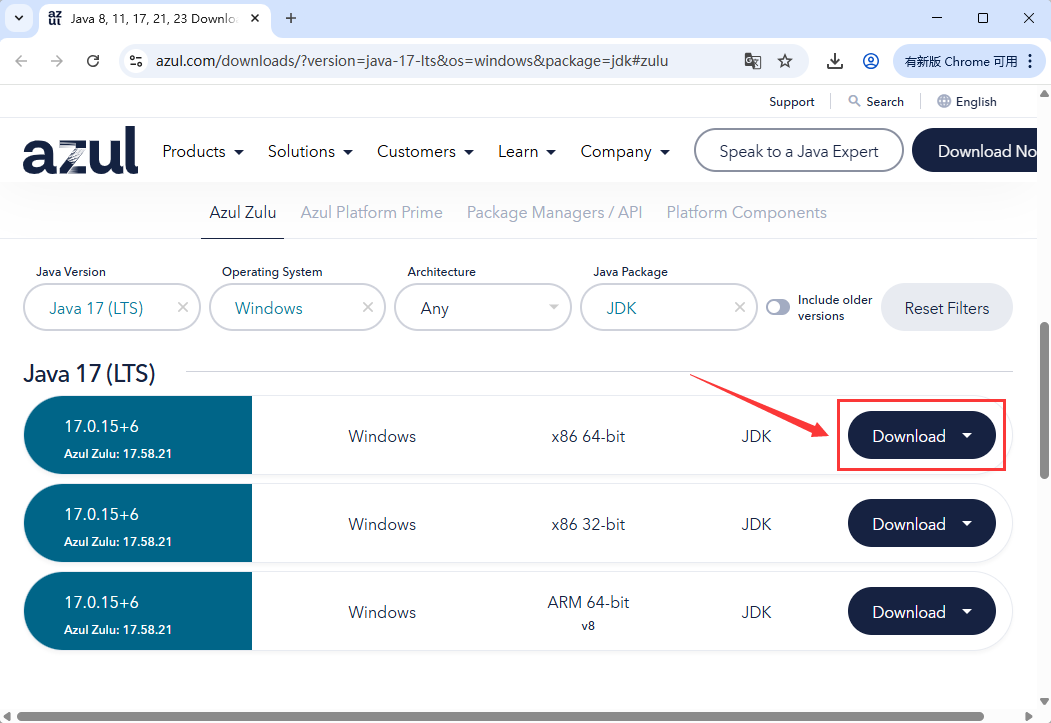
Task: Open Chrome three-dot menu
Action: pos(1030,61)
